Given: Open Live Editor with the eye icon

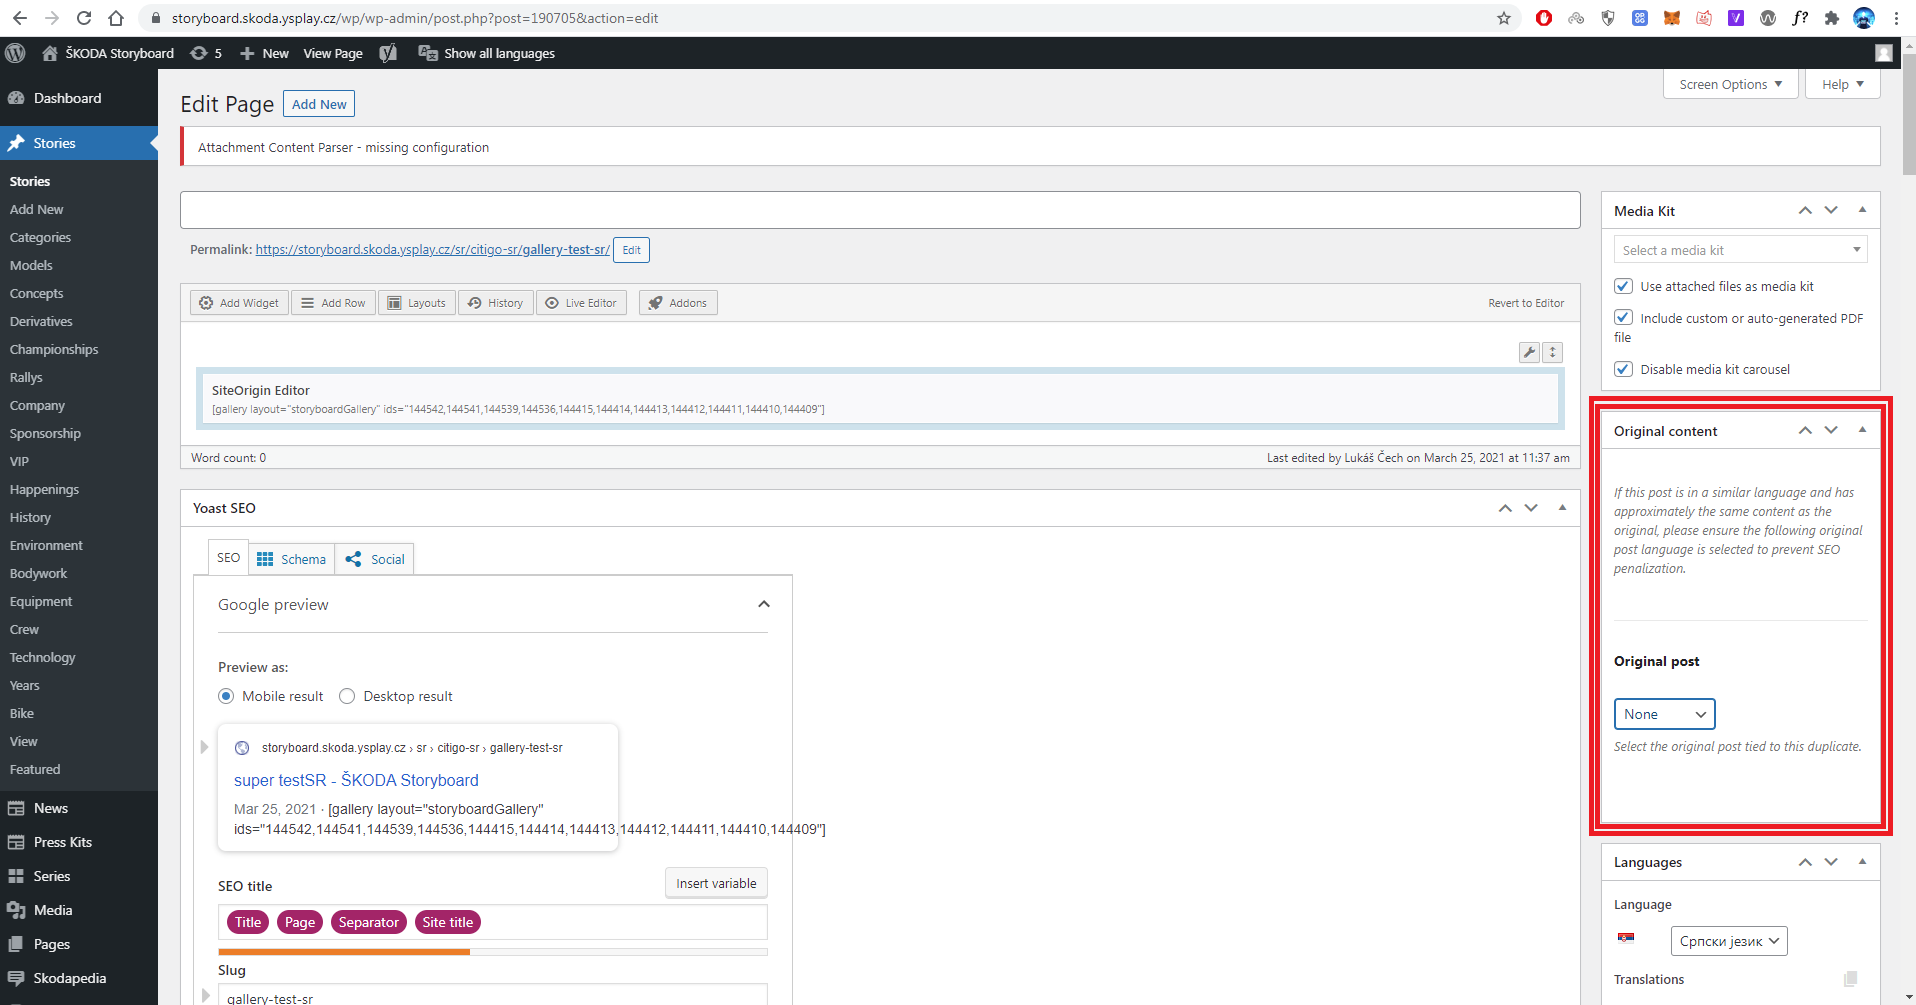Looking at the screenshot, I should click(581, 303).
